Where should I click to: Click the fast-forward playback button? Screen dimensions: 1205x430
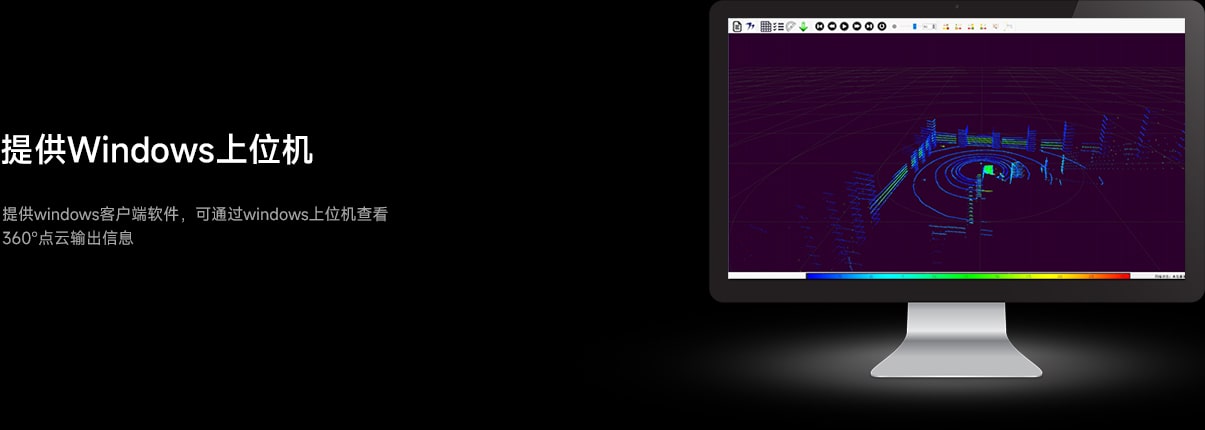(x=857, y=26)
